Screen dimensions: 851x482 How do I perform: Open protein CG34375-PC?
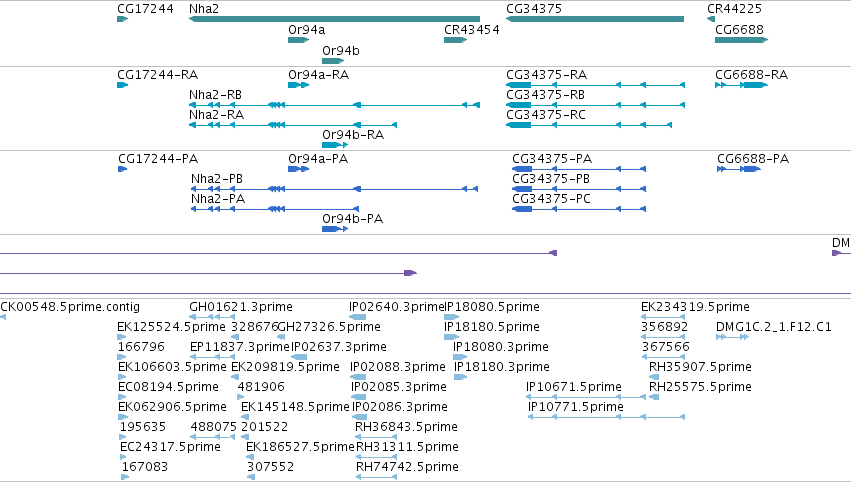pos(551,199)
